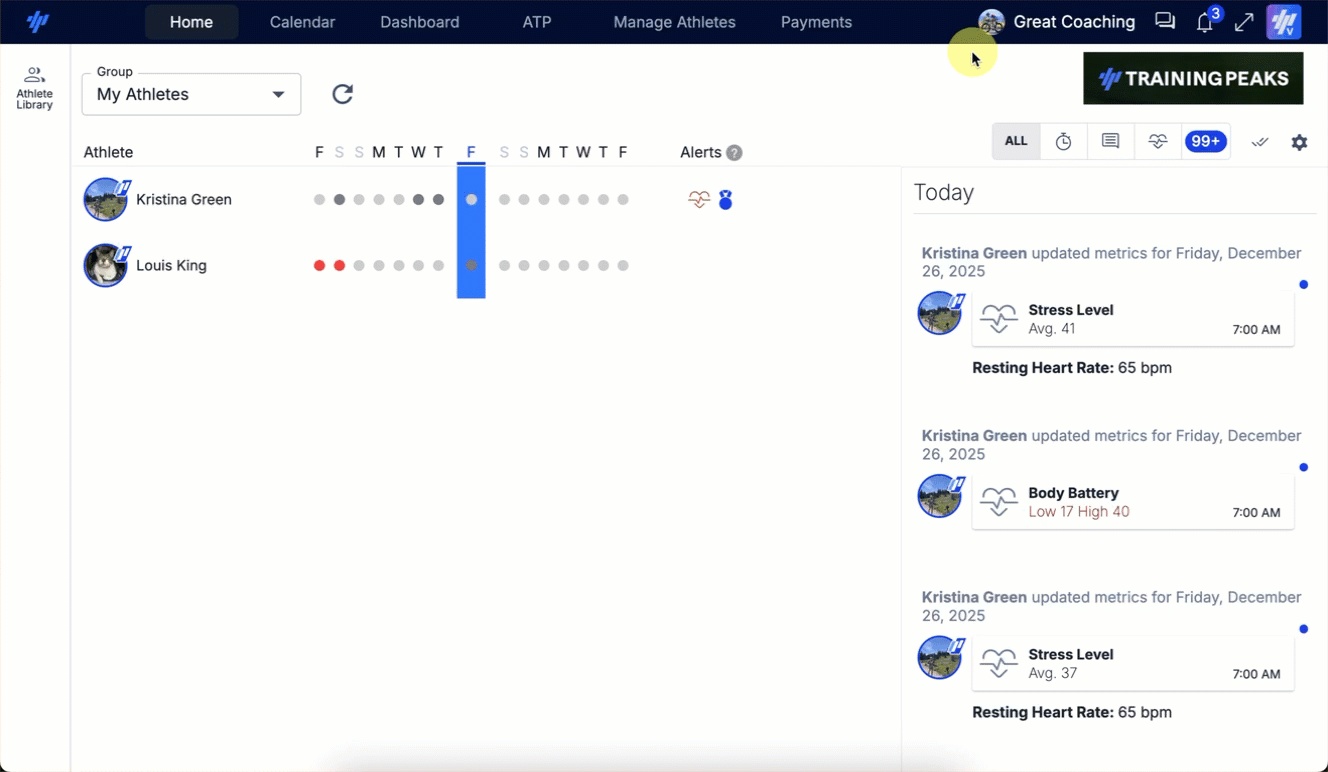Switch to the Calendar tab
Image resolution: width=1328 pixels, height=772 pixels.
302,22
